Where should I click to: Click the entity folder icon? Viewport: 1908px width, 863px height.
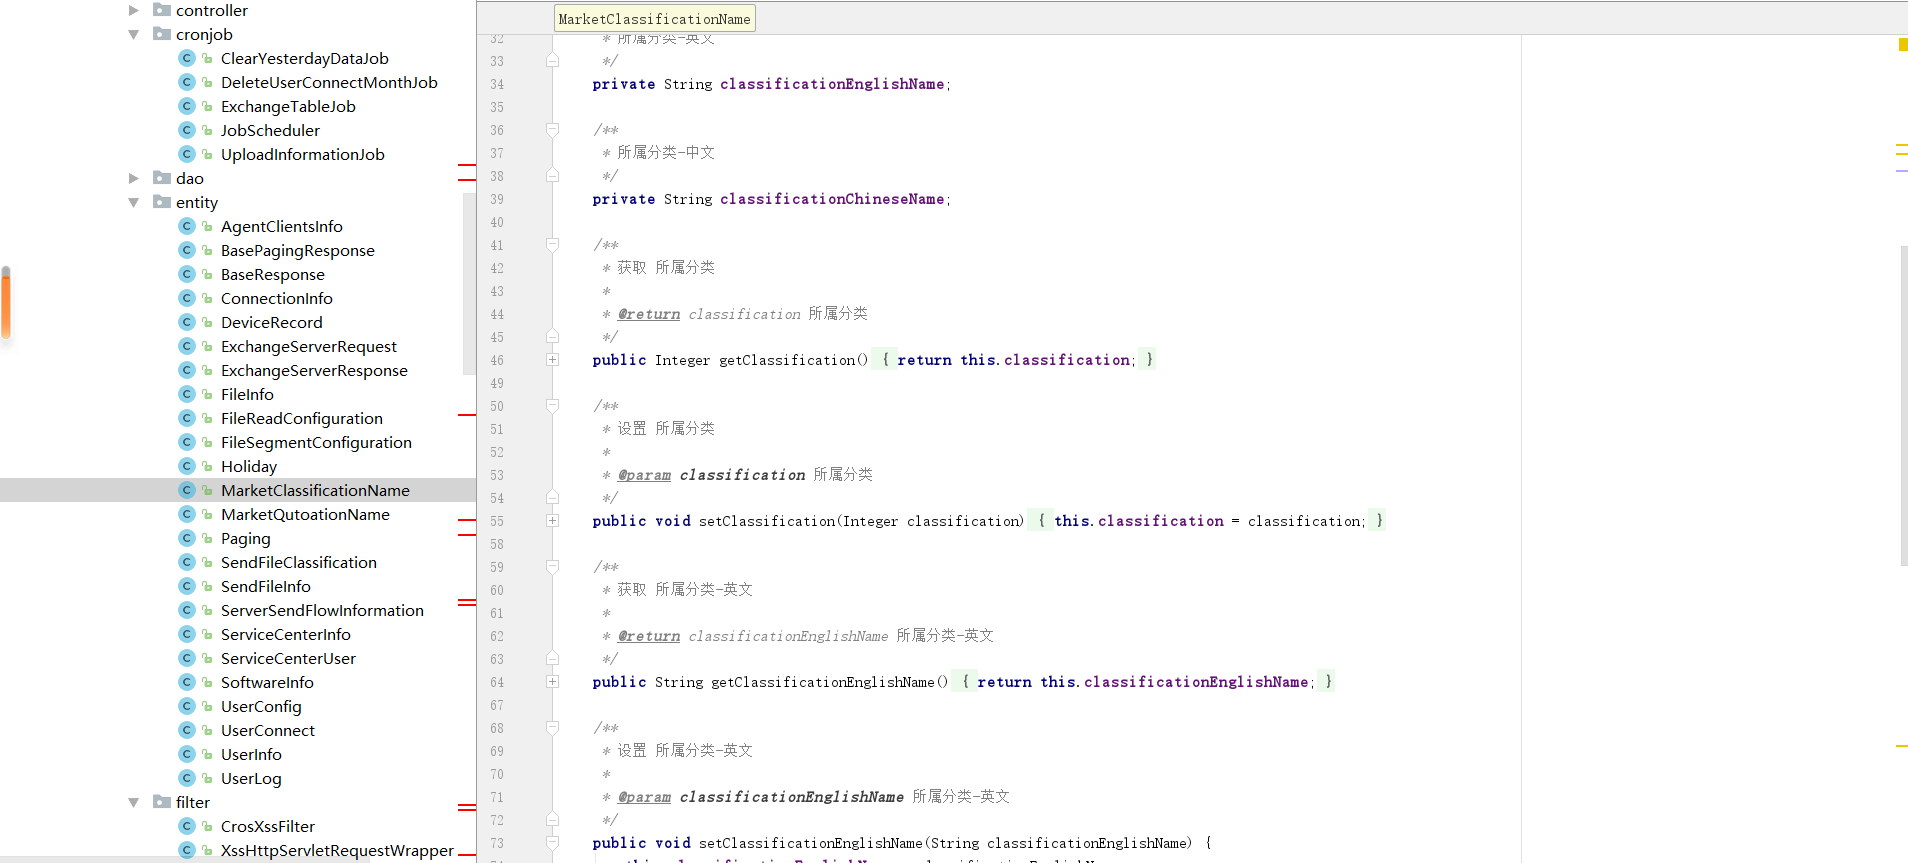[x=162, y=202]
